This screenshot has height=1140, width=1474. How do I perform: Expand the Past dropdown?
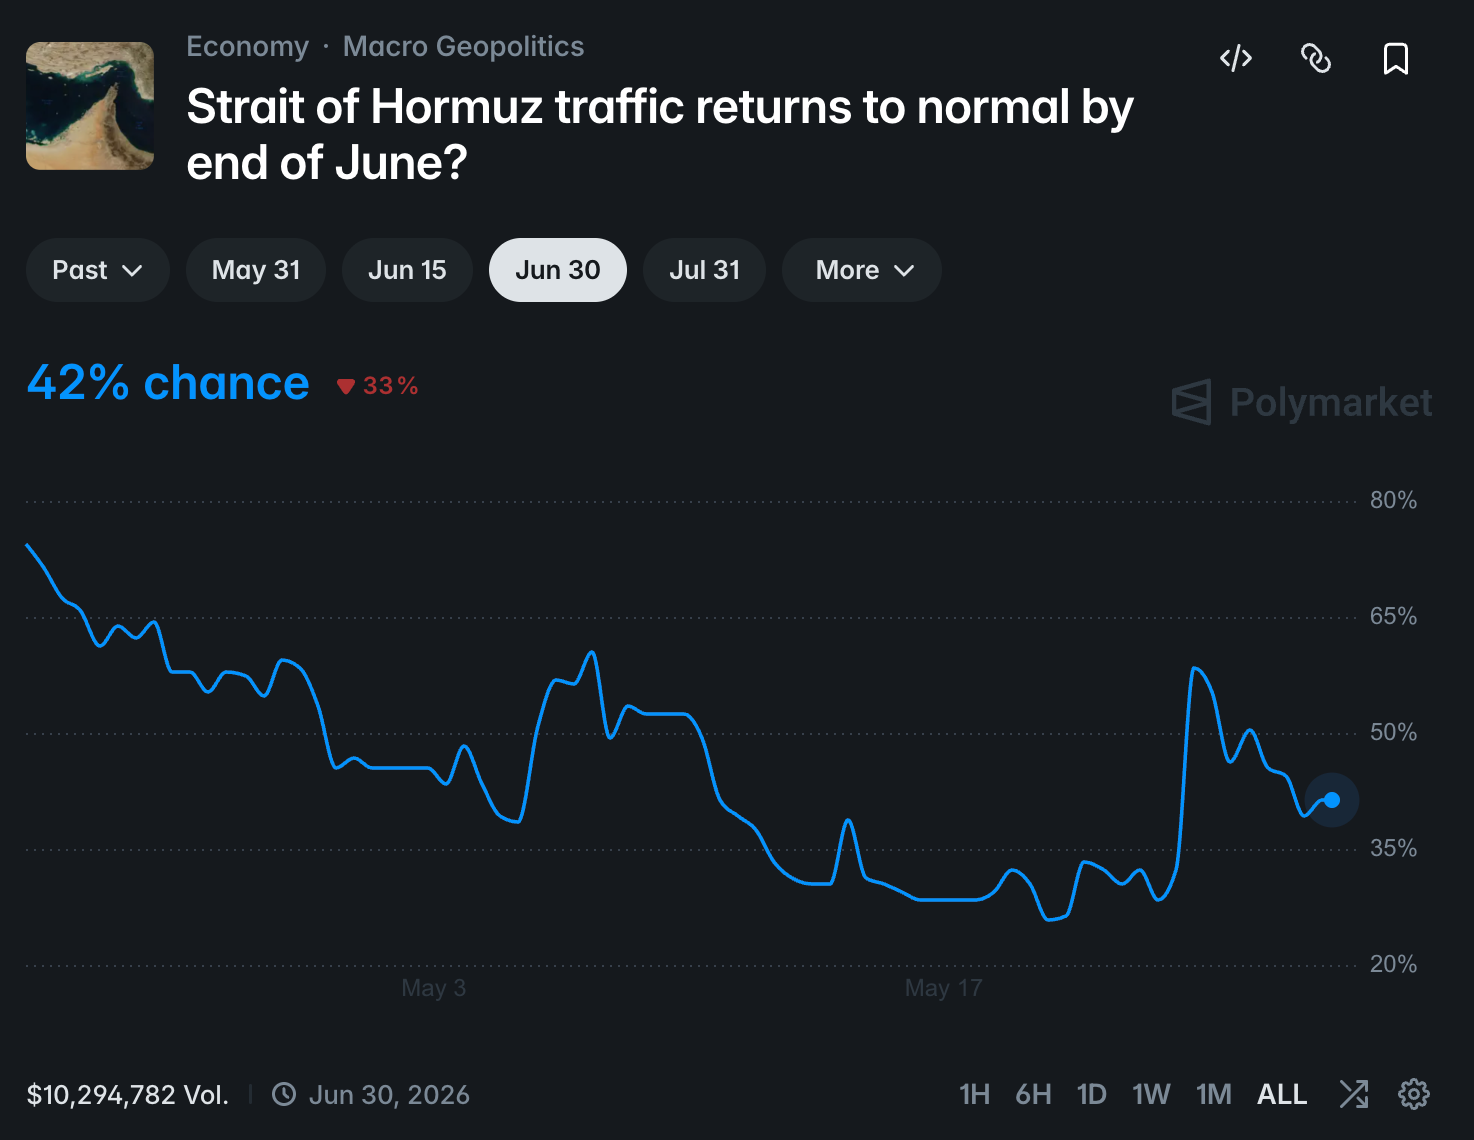[x=98, y=270]
